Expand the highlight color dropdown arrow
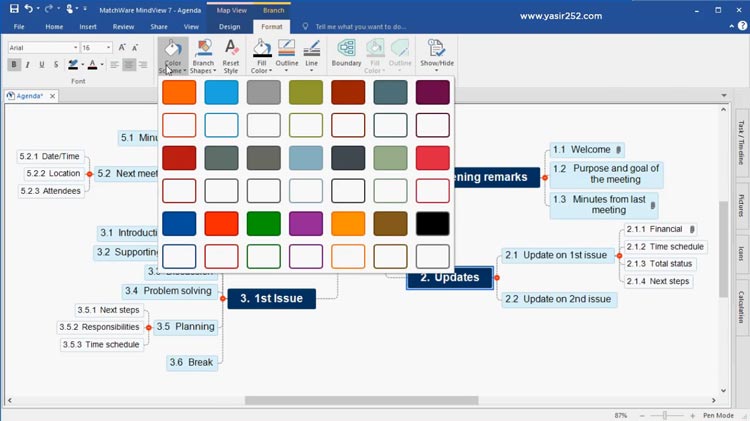Screen dimensions: 750x421 click(x=82, y=65)
